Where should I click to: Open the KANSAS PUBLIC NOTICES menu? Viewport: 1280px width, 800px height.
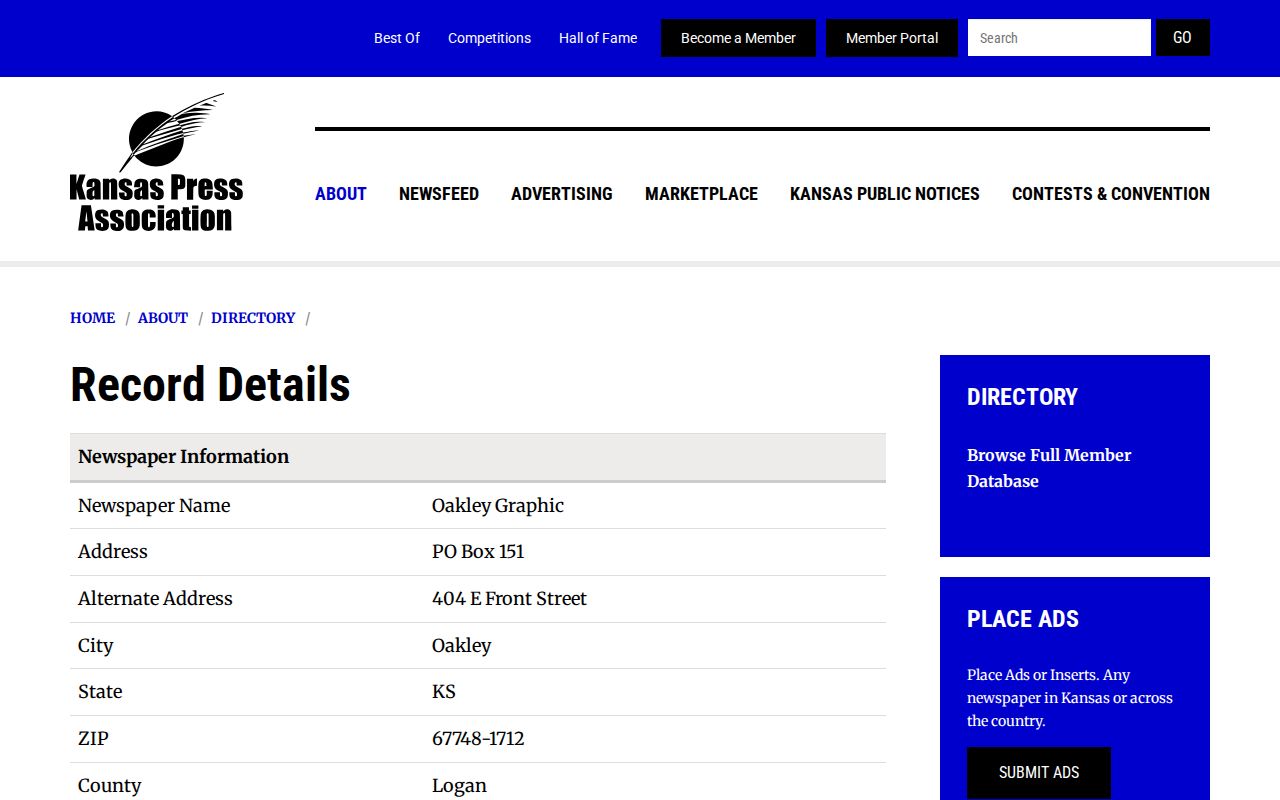pyautogui.click(x=885, y=194)
